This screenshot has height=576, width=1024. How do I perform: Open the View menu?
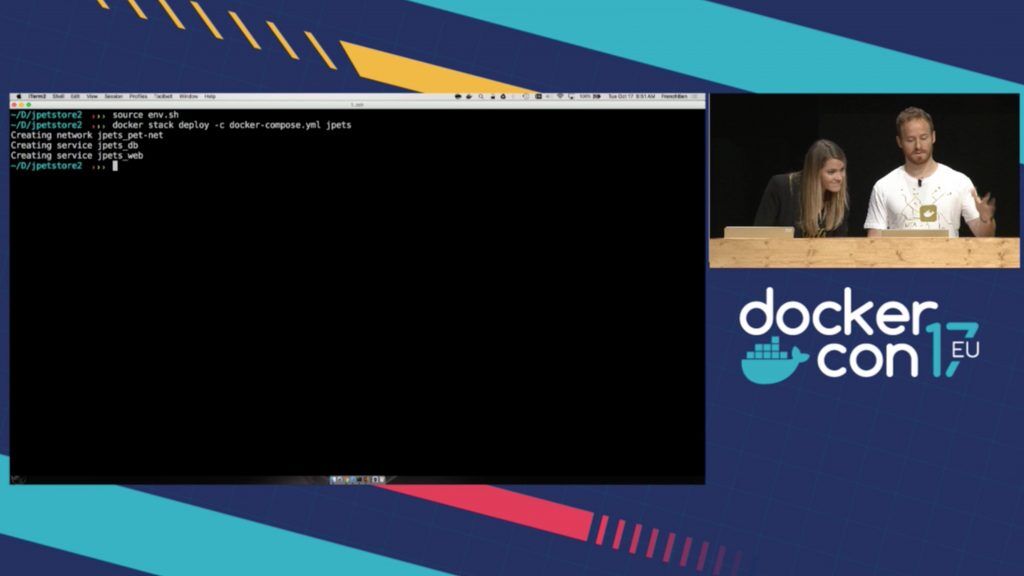[x=92, y=97]
